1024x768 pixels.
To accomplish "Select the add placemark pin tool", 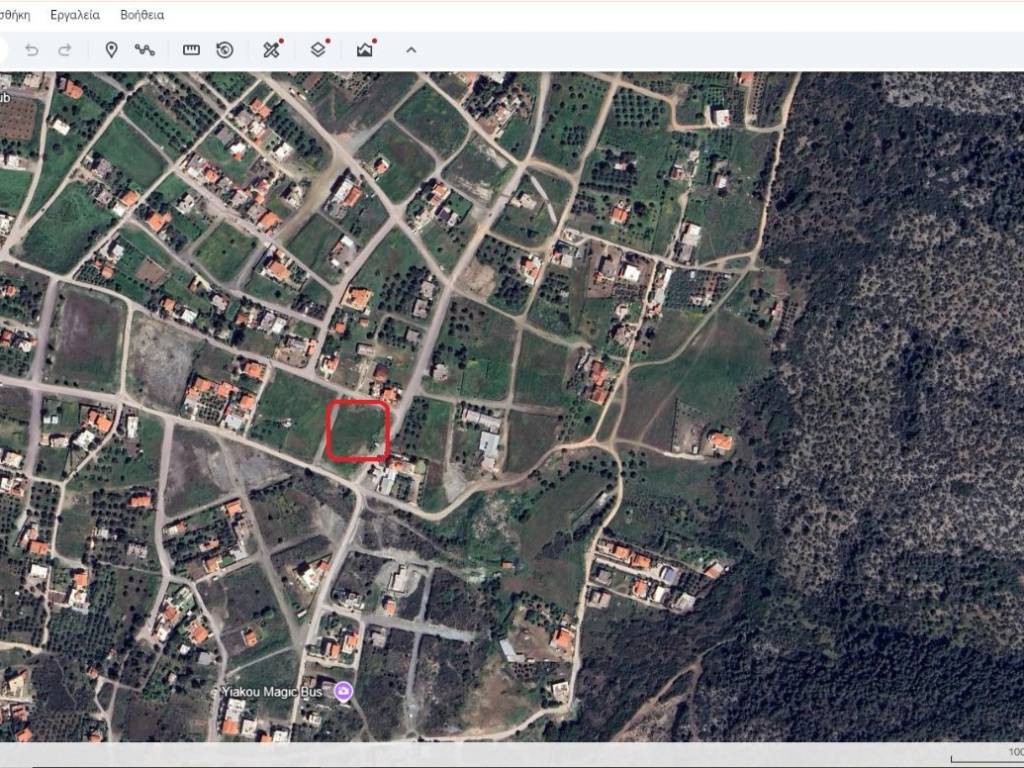I will click(111, 50).
